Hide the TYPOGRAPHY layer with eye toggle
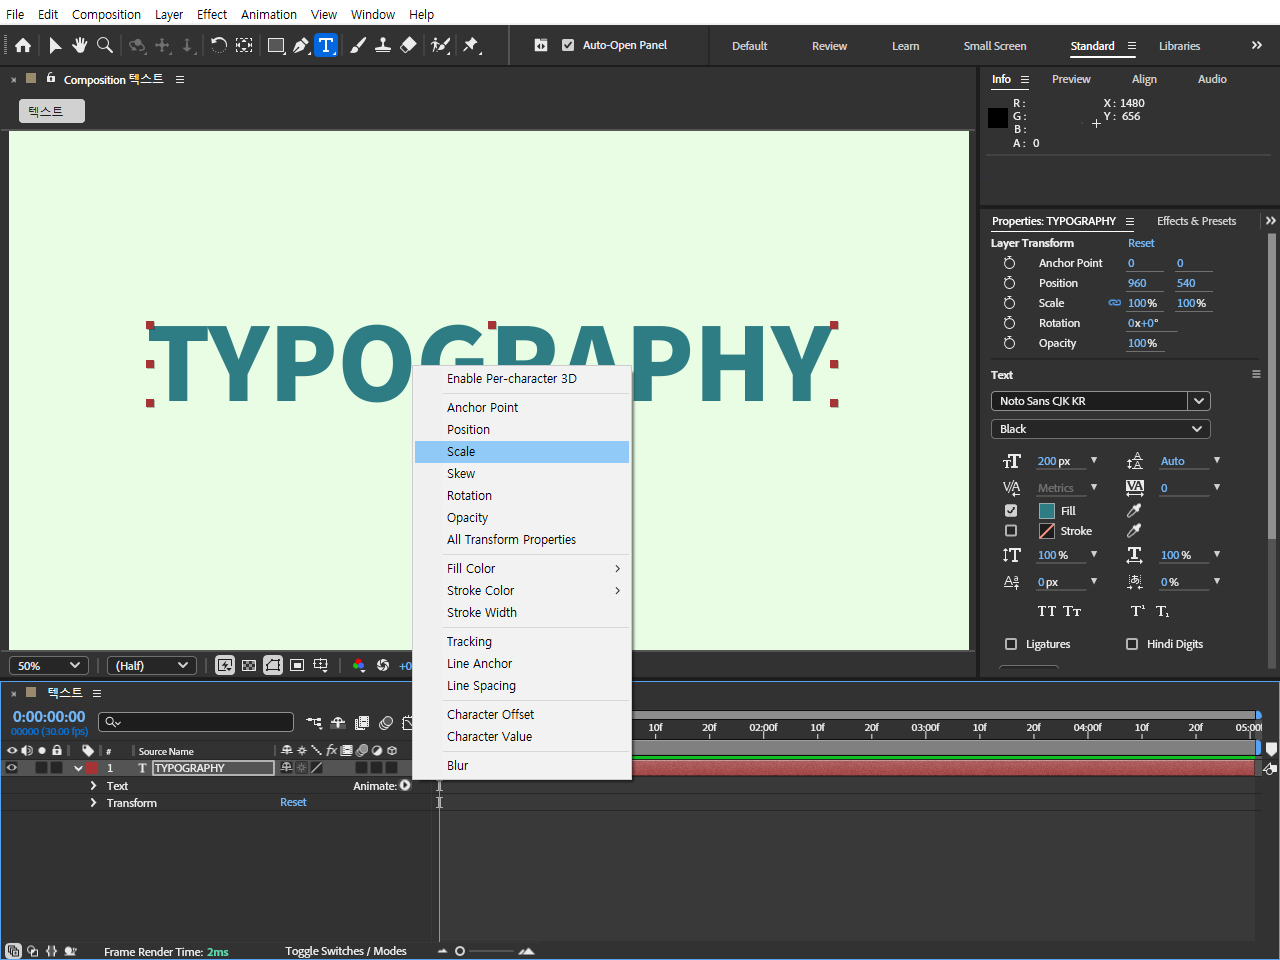This screenshot has width=1280, height=960. [x=12, y=768]
